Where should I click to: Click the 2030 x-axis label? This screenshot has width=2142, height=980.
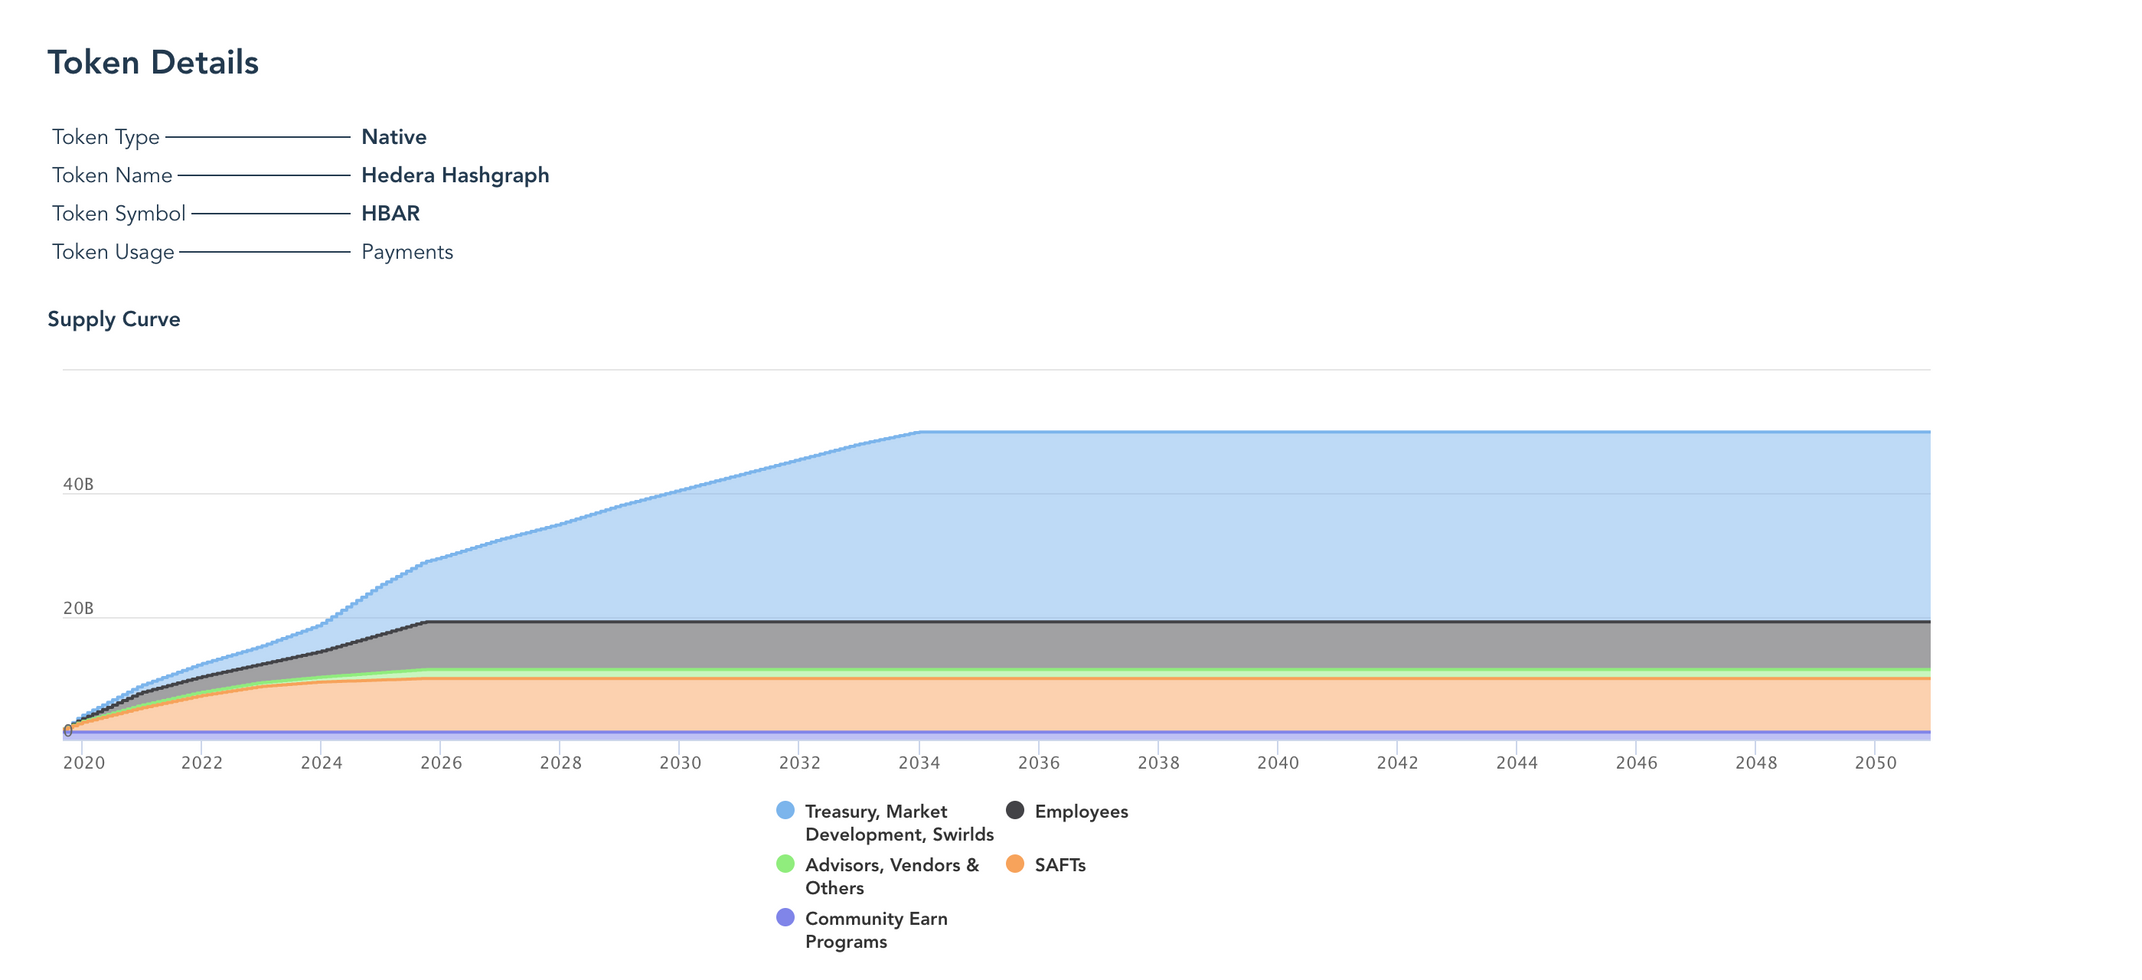680,763
